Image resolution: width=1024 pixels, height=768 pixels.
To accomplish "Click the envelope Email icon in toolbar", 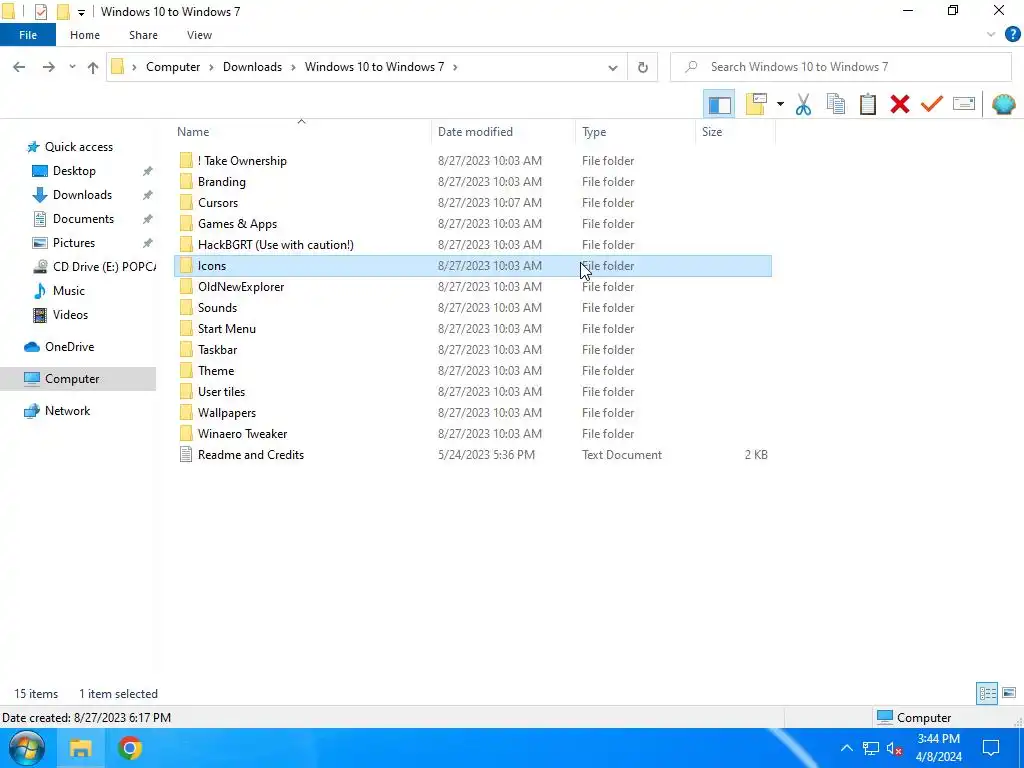I will [964, 104].
